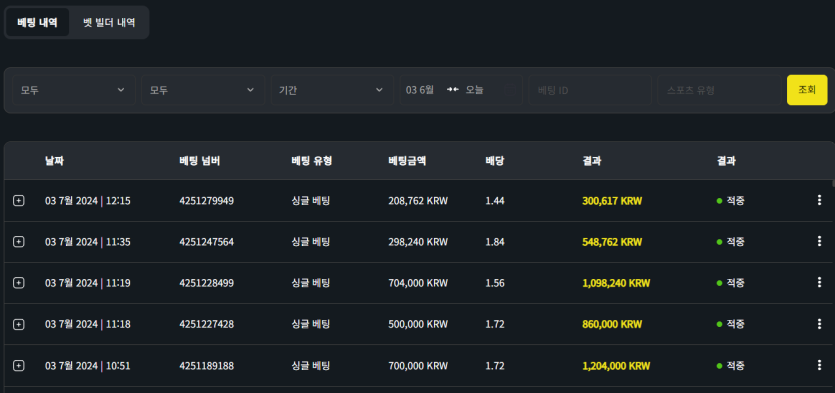Click the 베팅 유형 column header

point(312,161)
